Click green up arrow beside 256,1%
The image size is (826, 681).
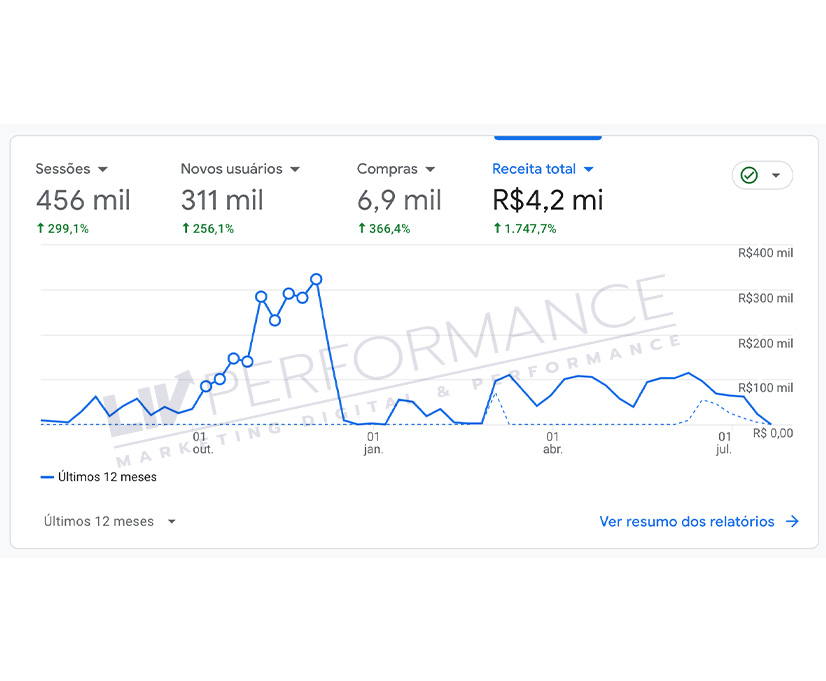186,228
